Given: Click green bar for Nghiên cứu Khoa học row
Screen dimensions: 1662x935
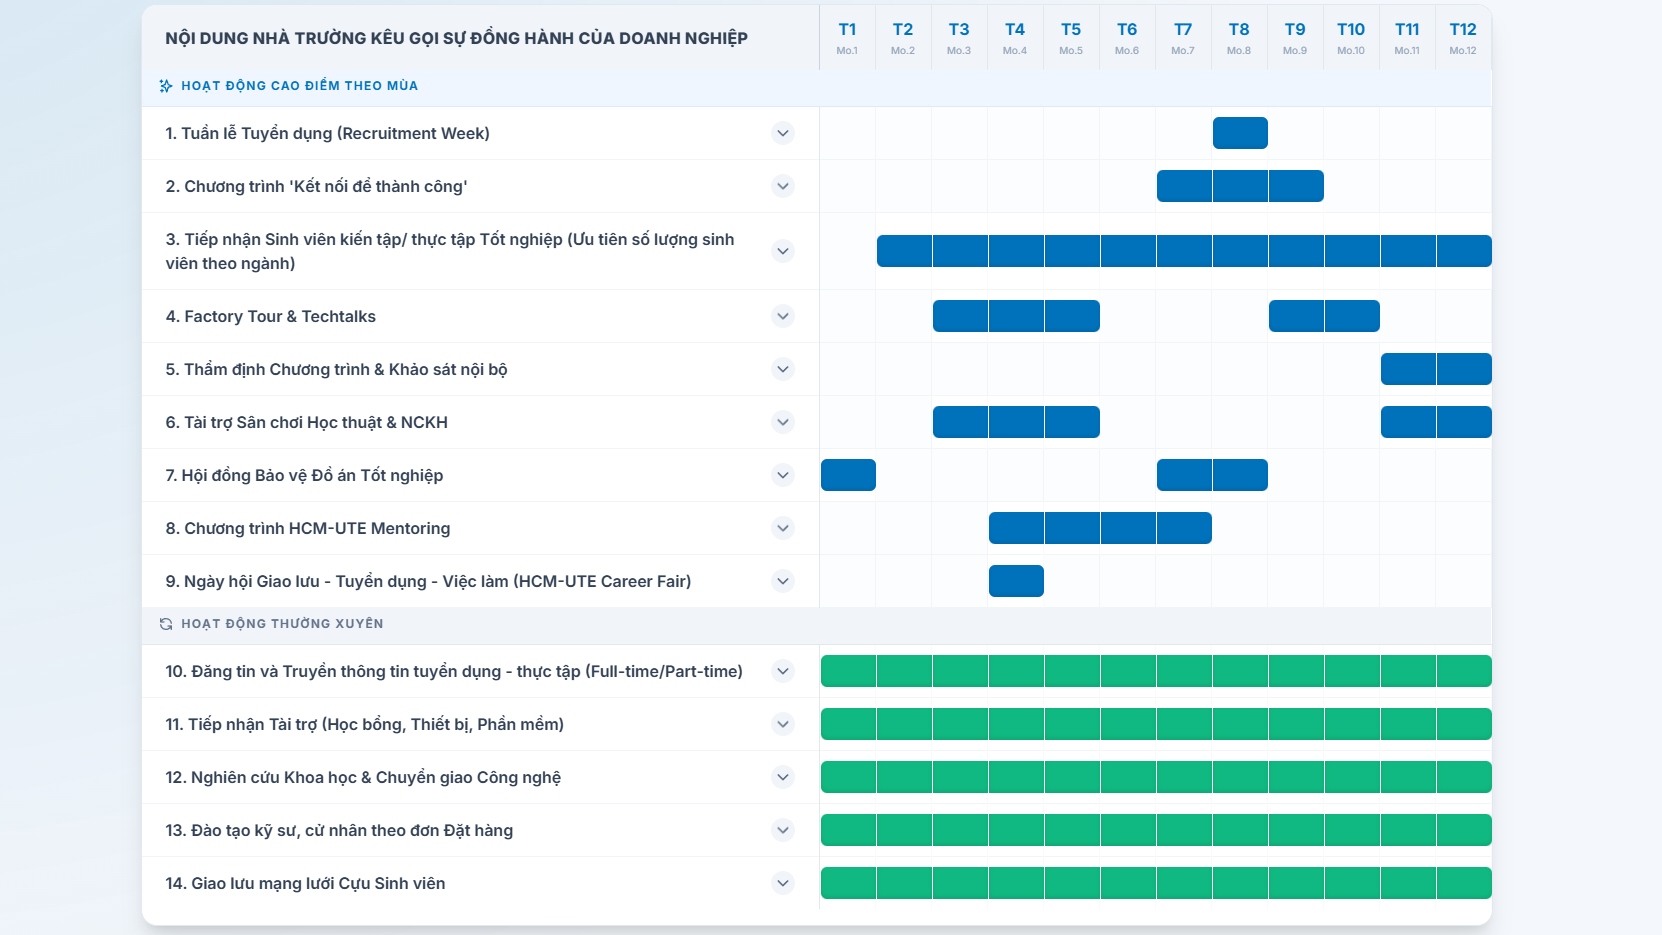Looking at the screenshot, I should 1156,777.
